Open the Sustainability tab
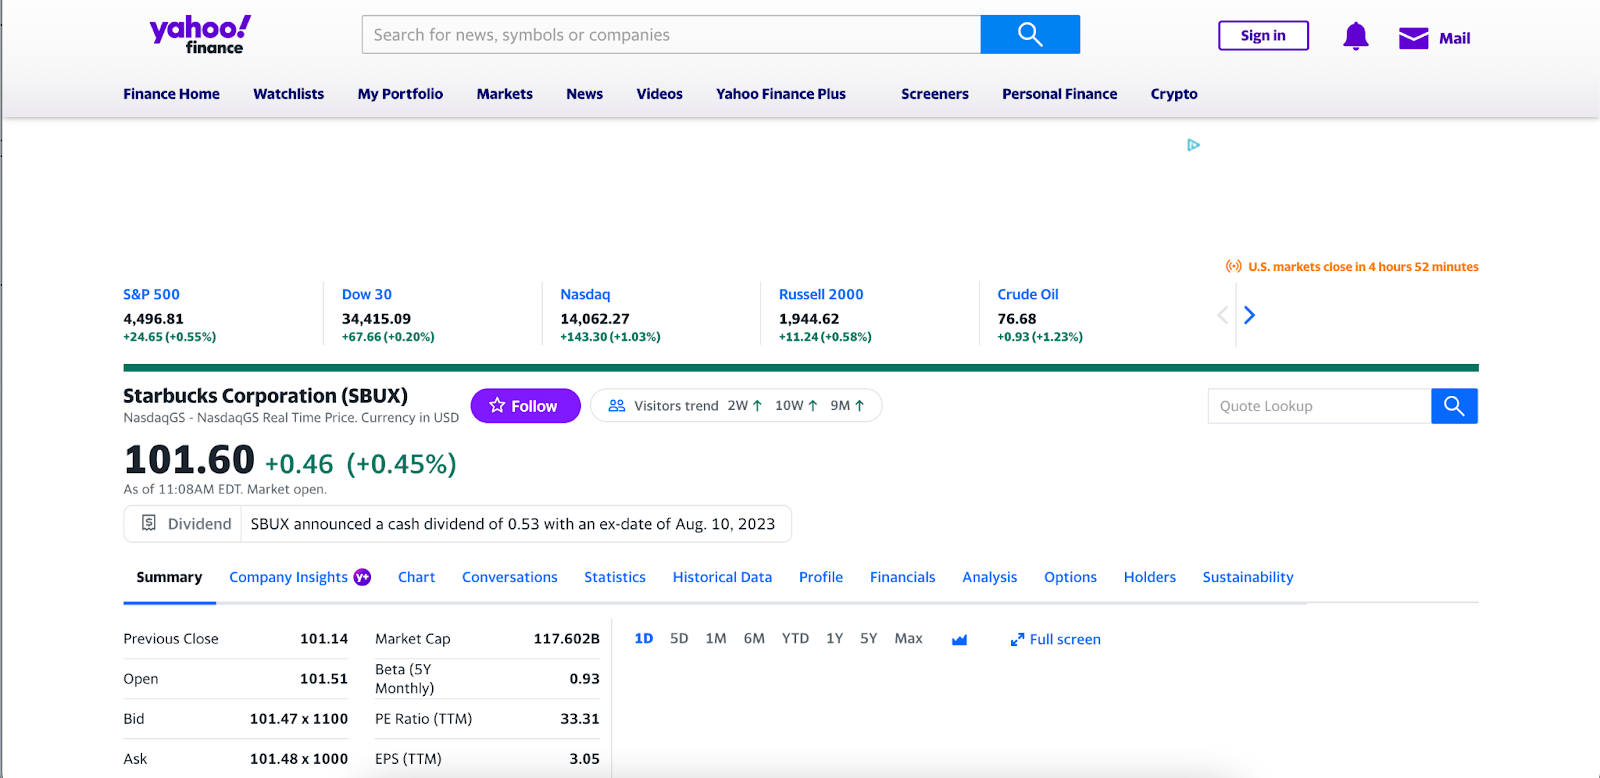This screenshot has width=1600, height=778. pos(1248,577)
